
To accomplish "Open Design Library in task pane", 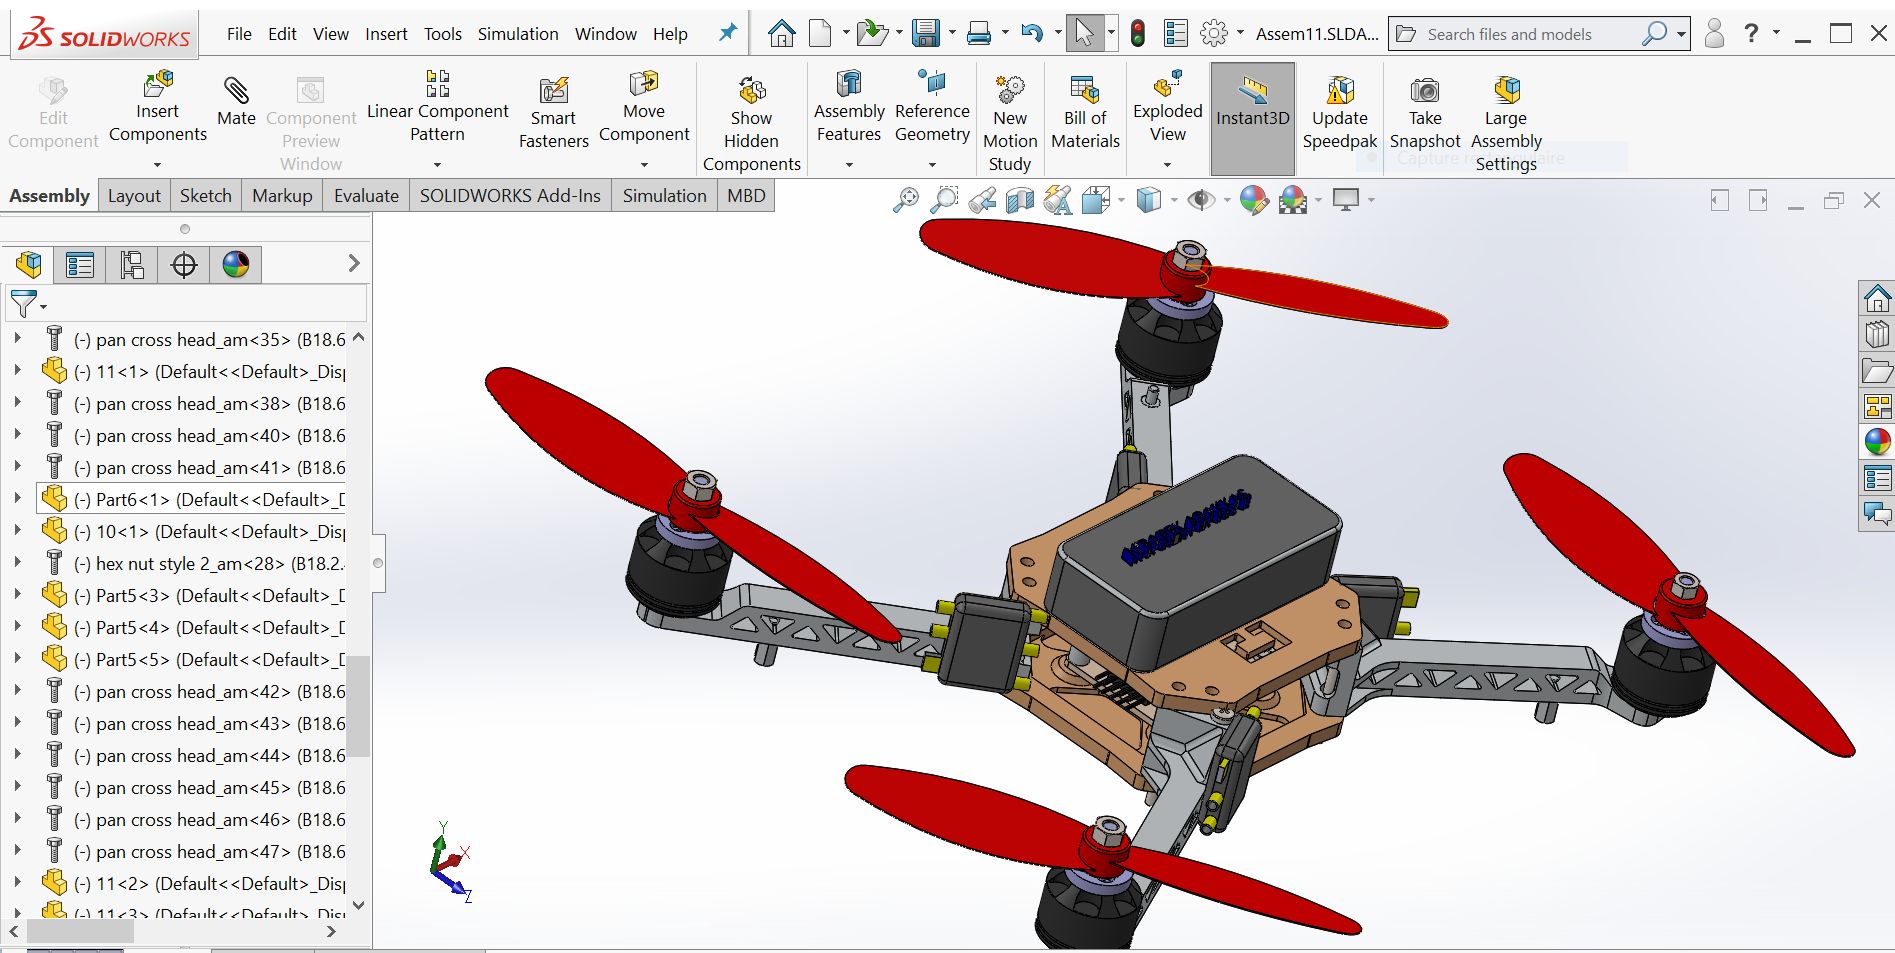I will click(x=1877, y=334).
